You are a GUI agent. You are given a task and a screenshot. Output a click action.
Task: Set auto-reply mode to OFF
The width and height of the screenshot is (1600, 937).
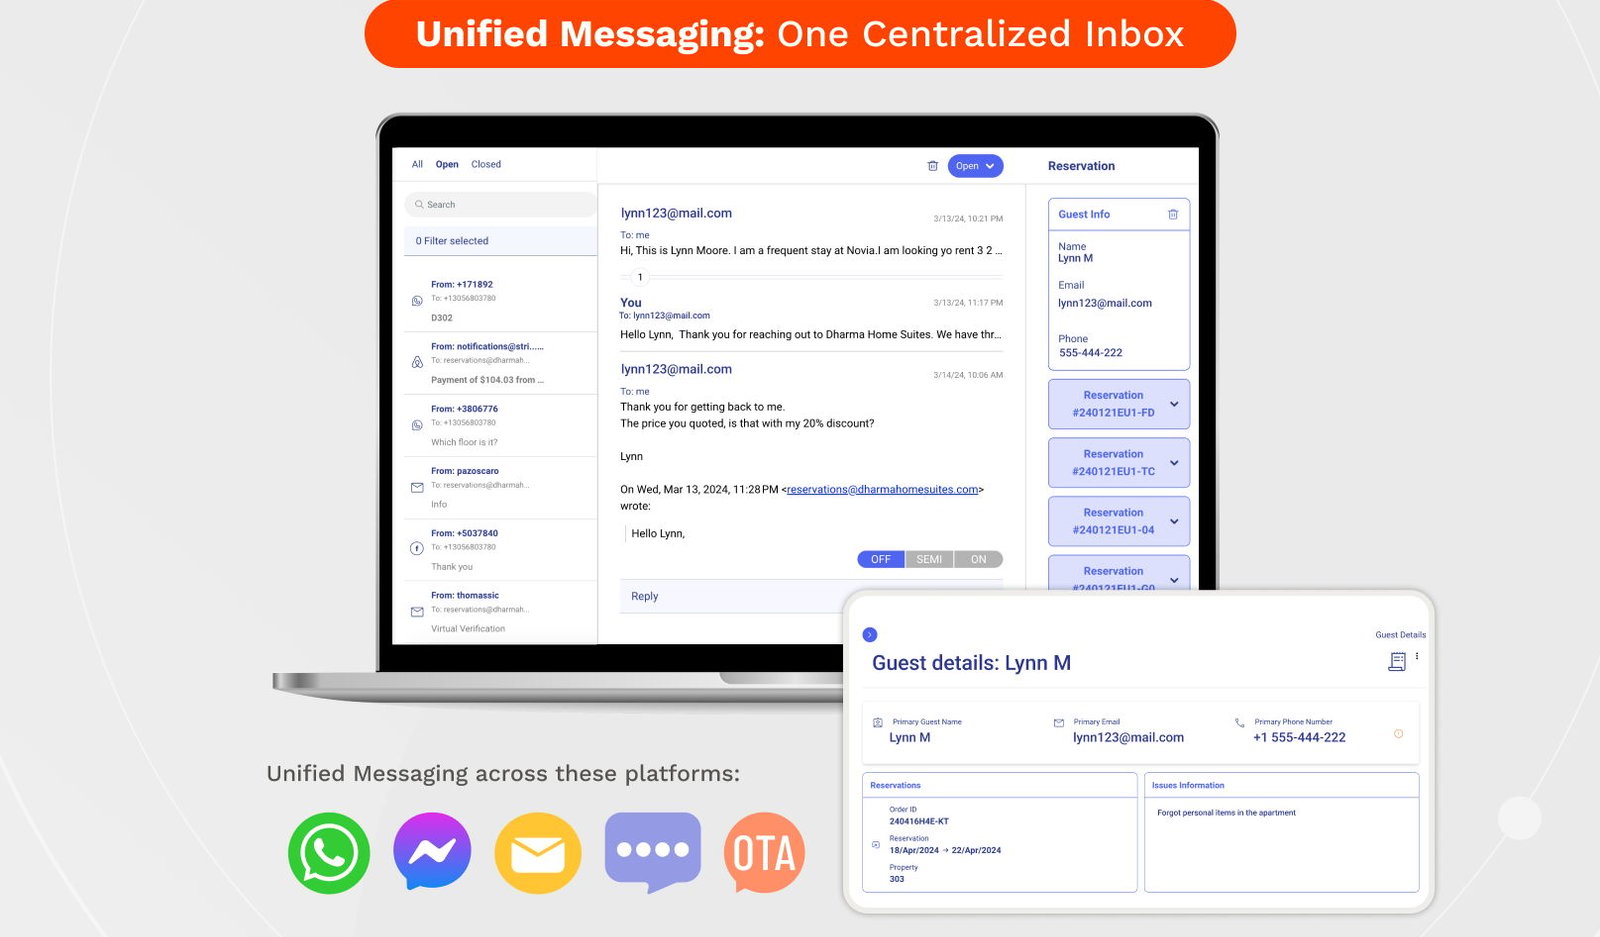[881, 559]
